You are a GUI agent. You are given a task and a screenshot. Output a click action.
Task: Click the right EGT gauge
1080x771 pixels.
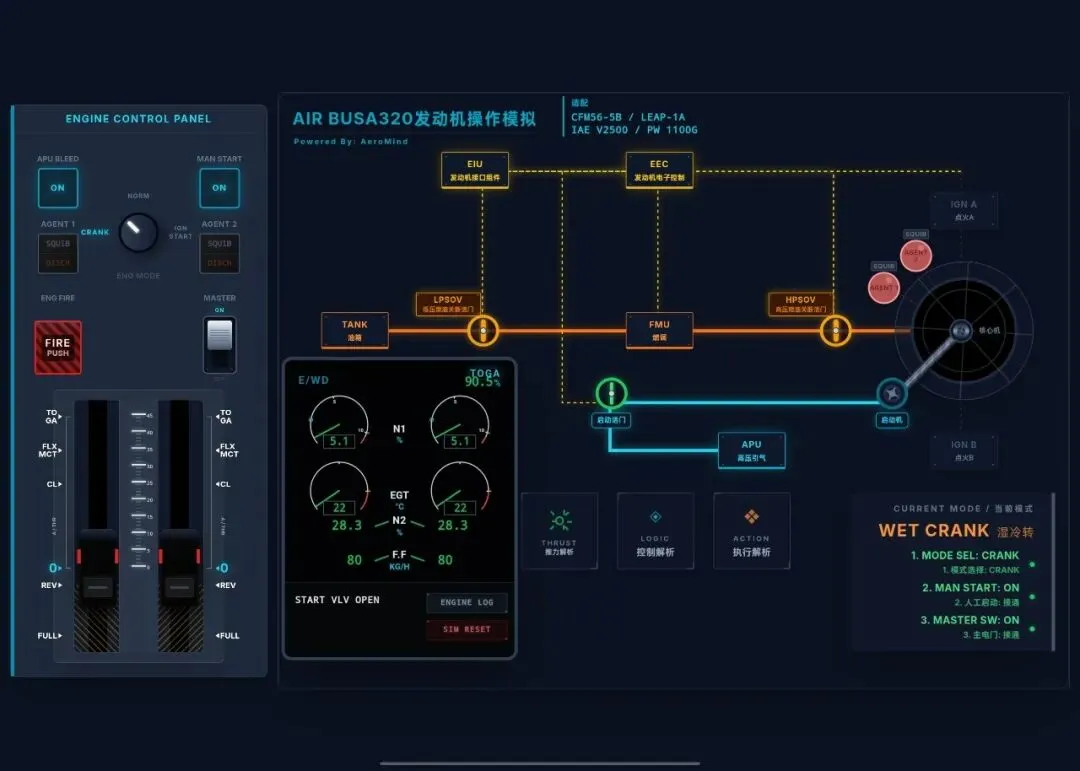tap(460, 488)
